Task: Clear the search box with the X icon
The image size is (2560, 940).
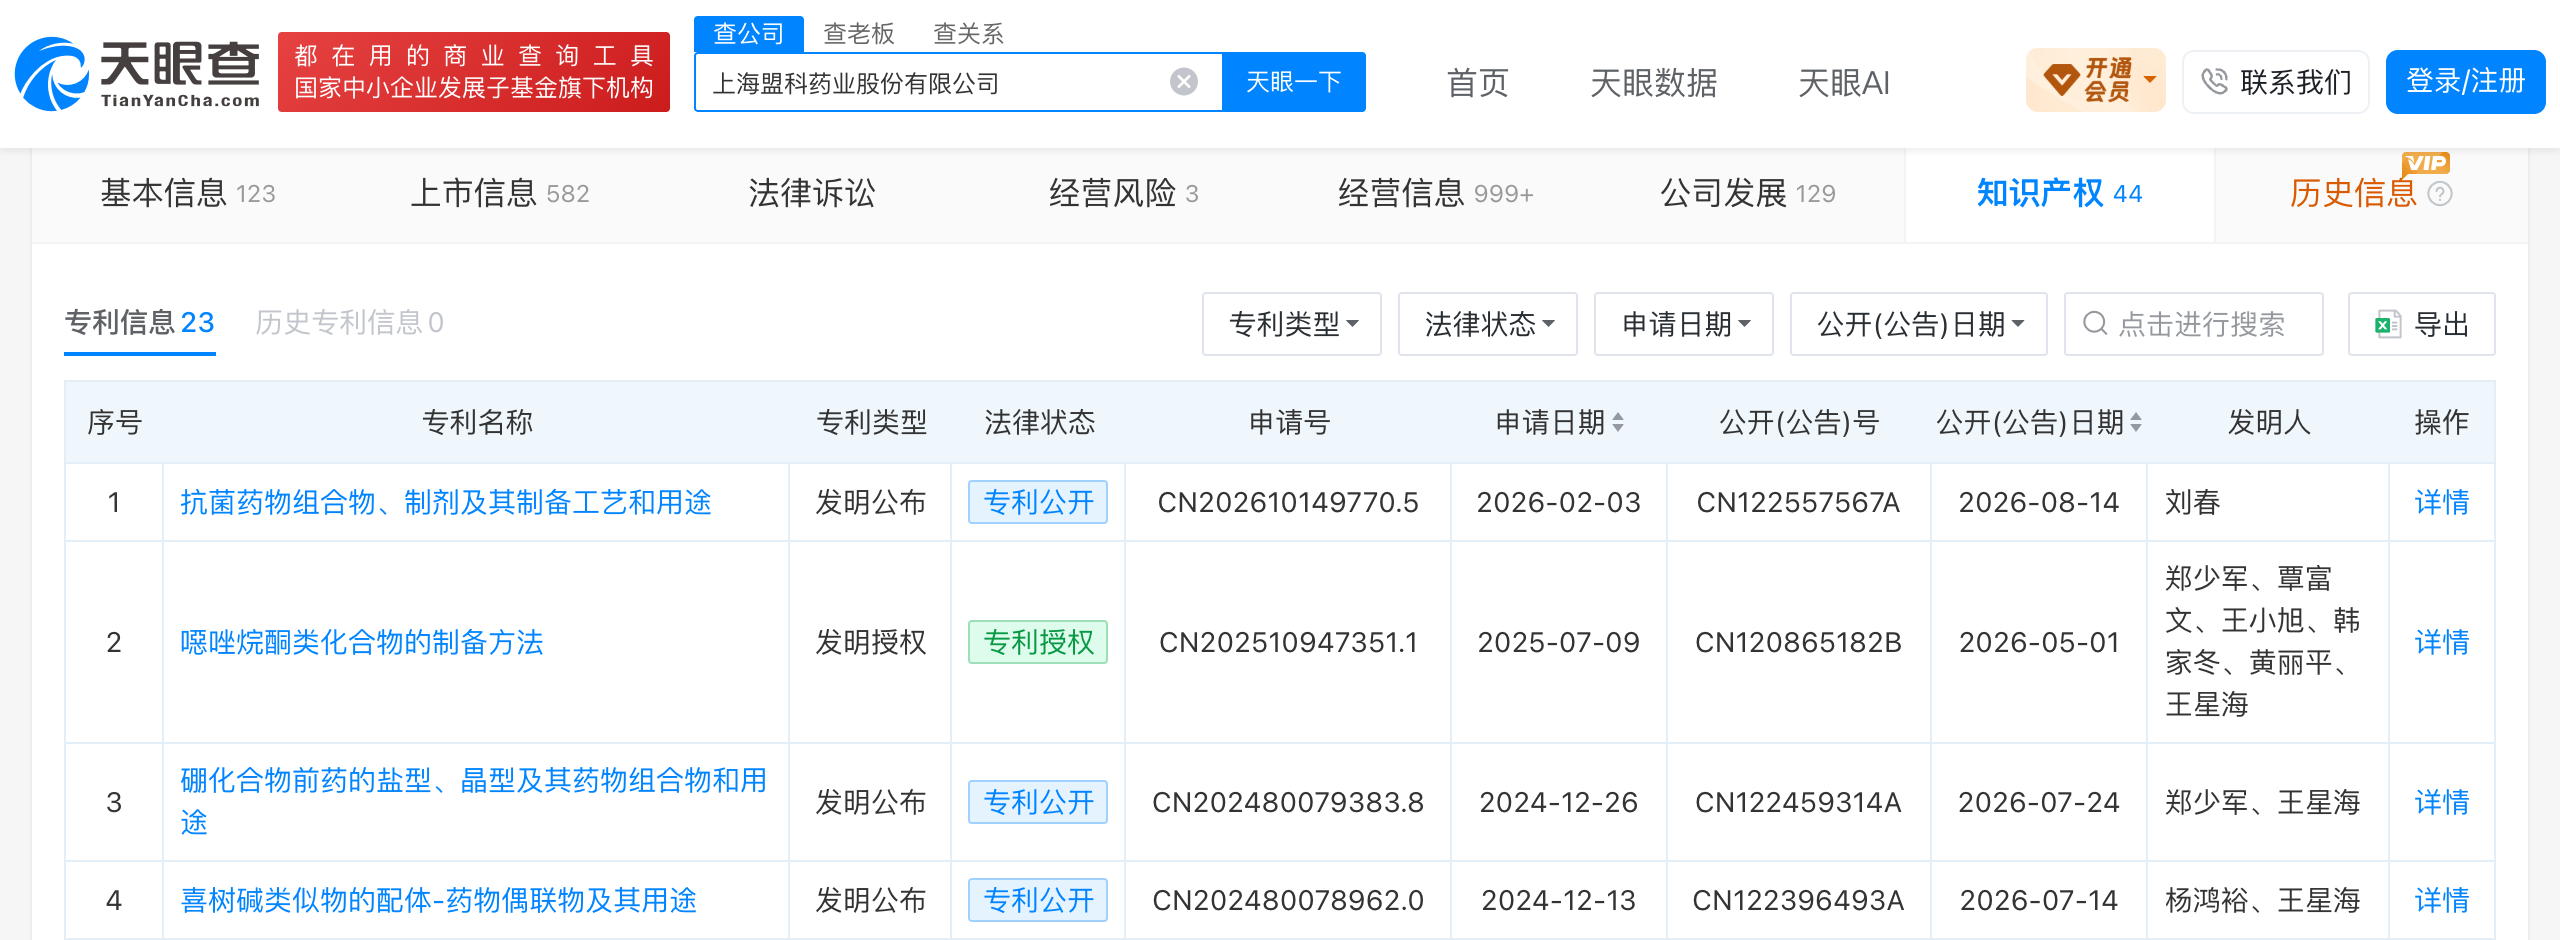Action: [x=1184, y=82]
